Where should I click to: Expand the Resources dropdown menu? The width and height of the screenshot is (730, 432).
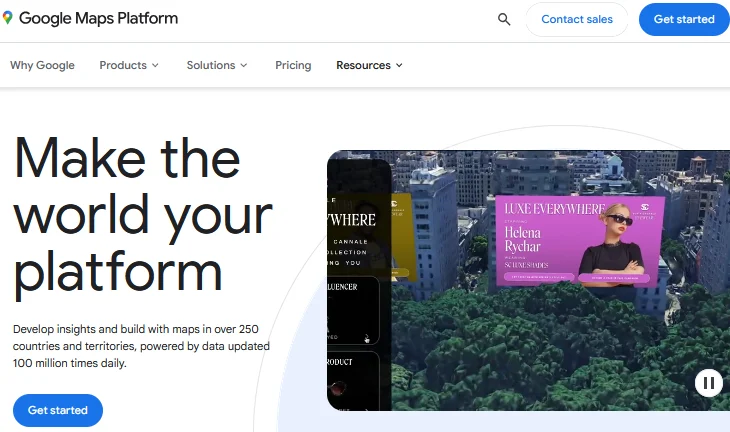click(369, 65)
